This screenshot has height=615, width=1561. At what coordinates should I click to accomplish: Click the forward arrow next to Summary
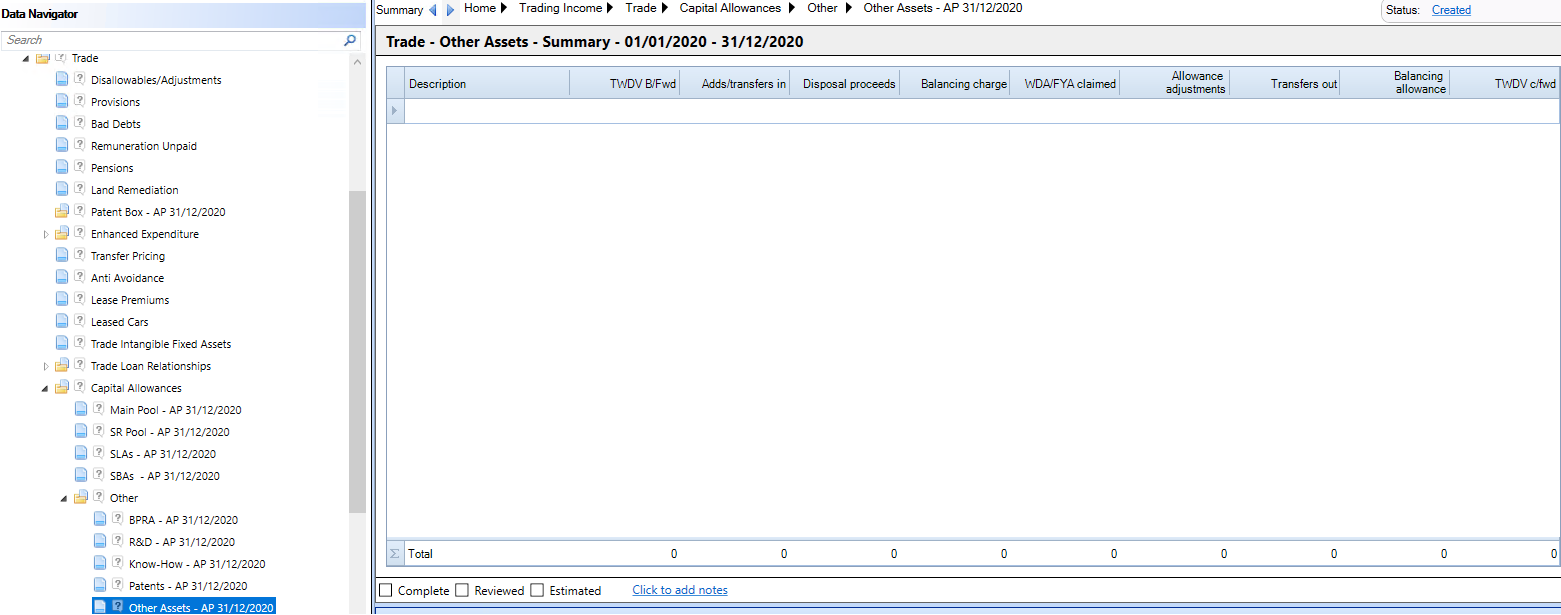(451, 10)
